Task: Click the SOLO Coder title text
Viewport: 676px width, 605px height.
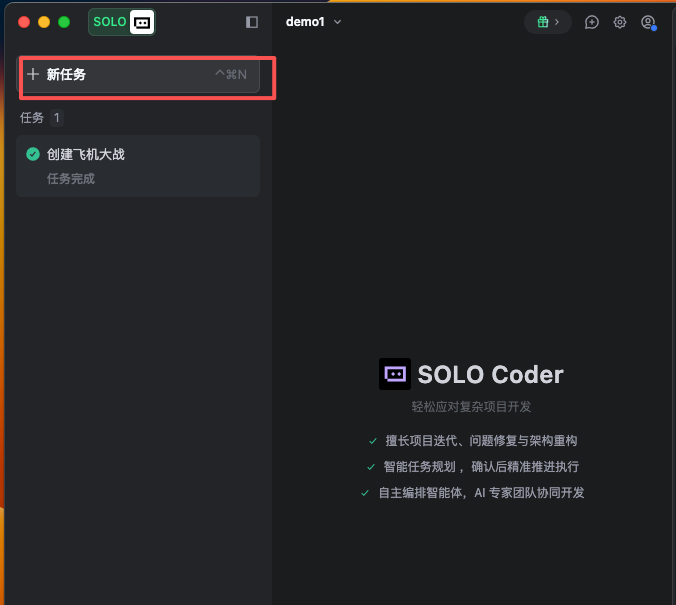Action: [x=490, y=374]
